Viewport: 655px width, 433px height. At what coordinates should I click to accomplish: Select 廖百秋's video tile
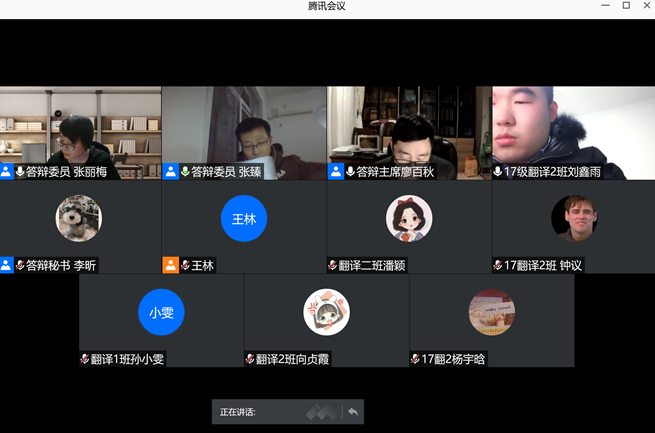409,133
